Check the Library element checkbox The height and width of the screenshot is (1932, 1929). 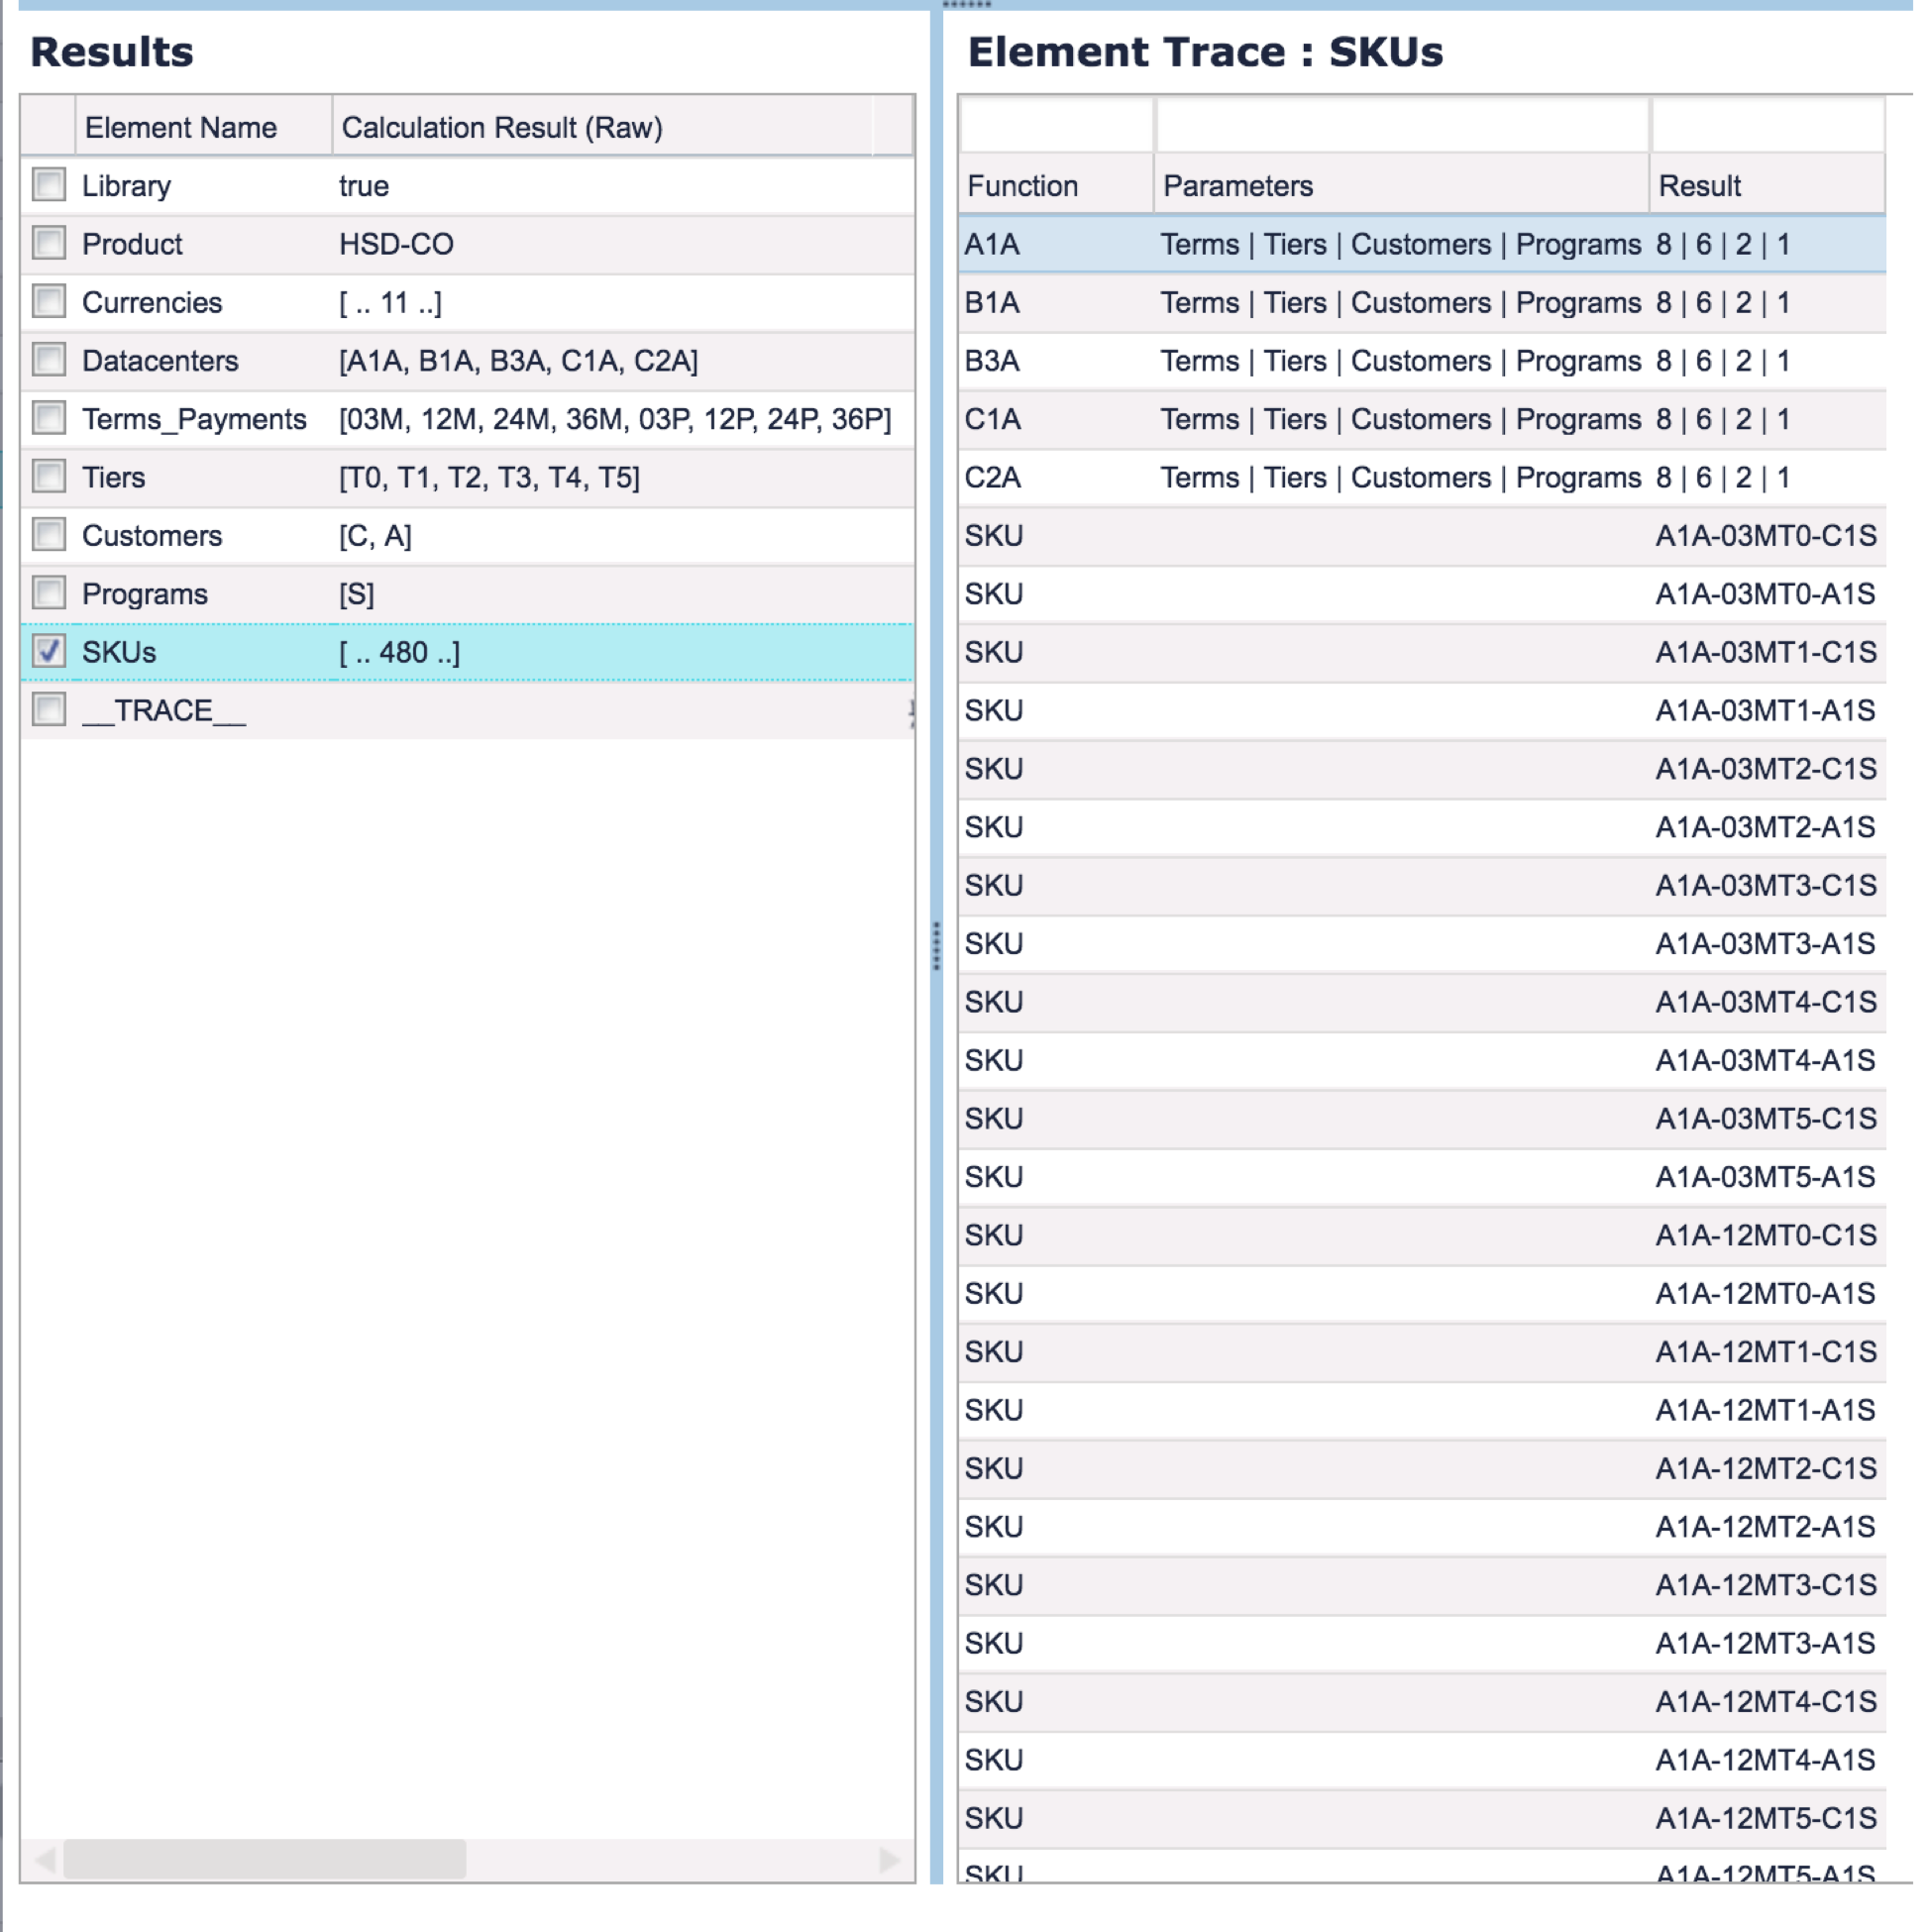tap(48, 185)
